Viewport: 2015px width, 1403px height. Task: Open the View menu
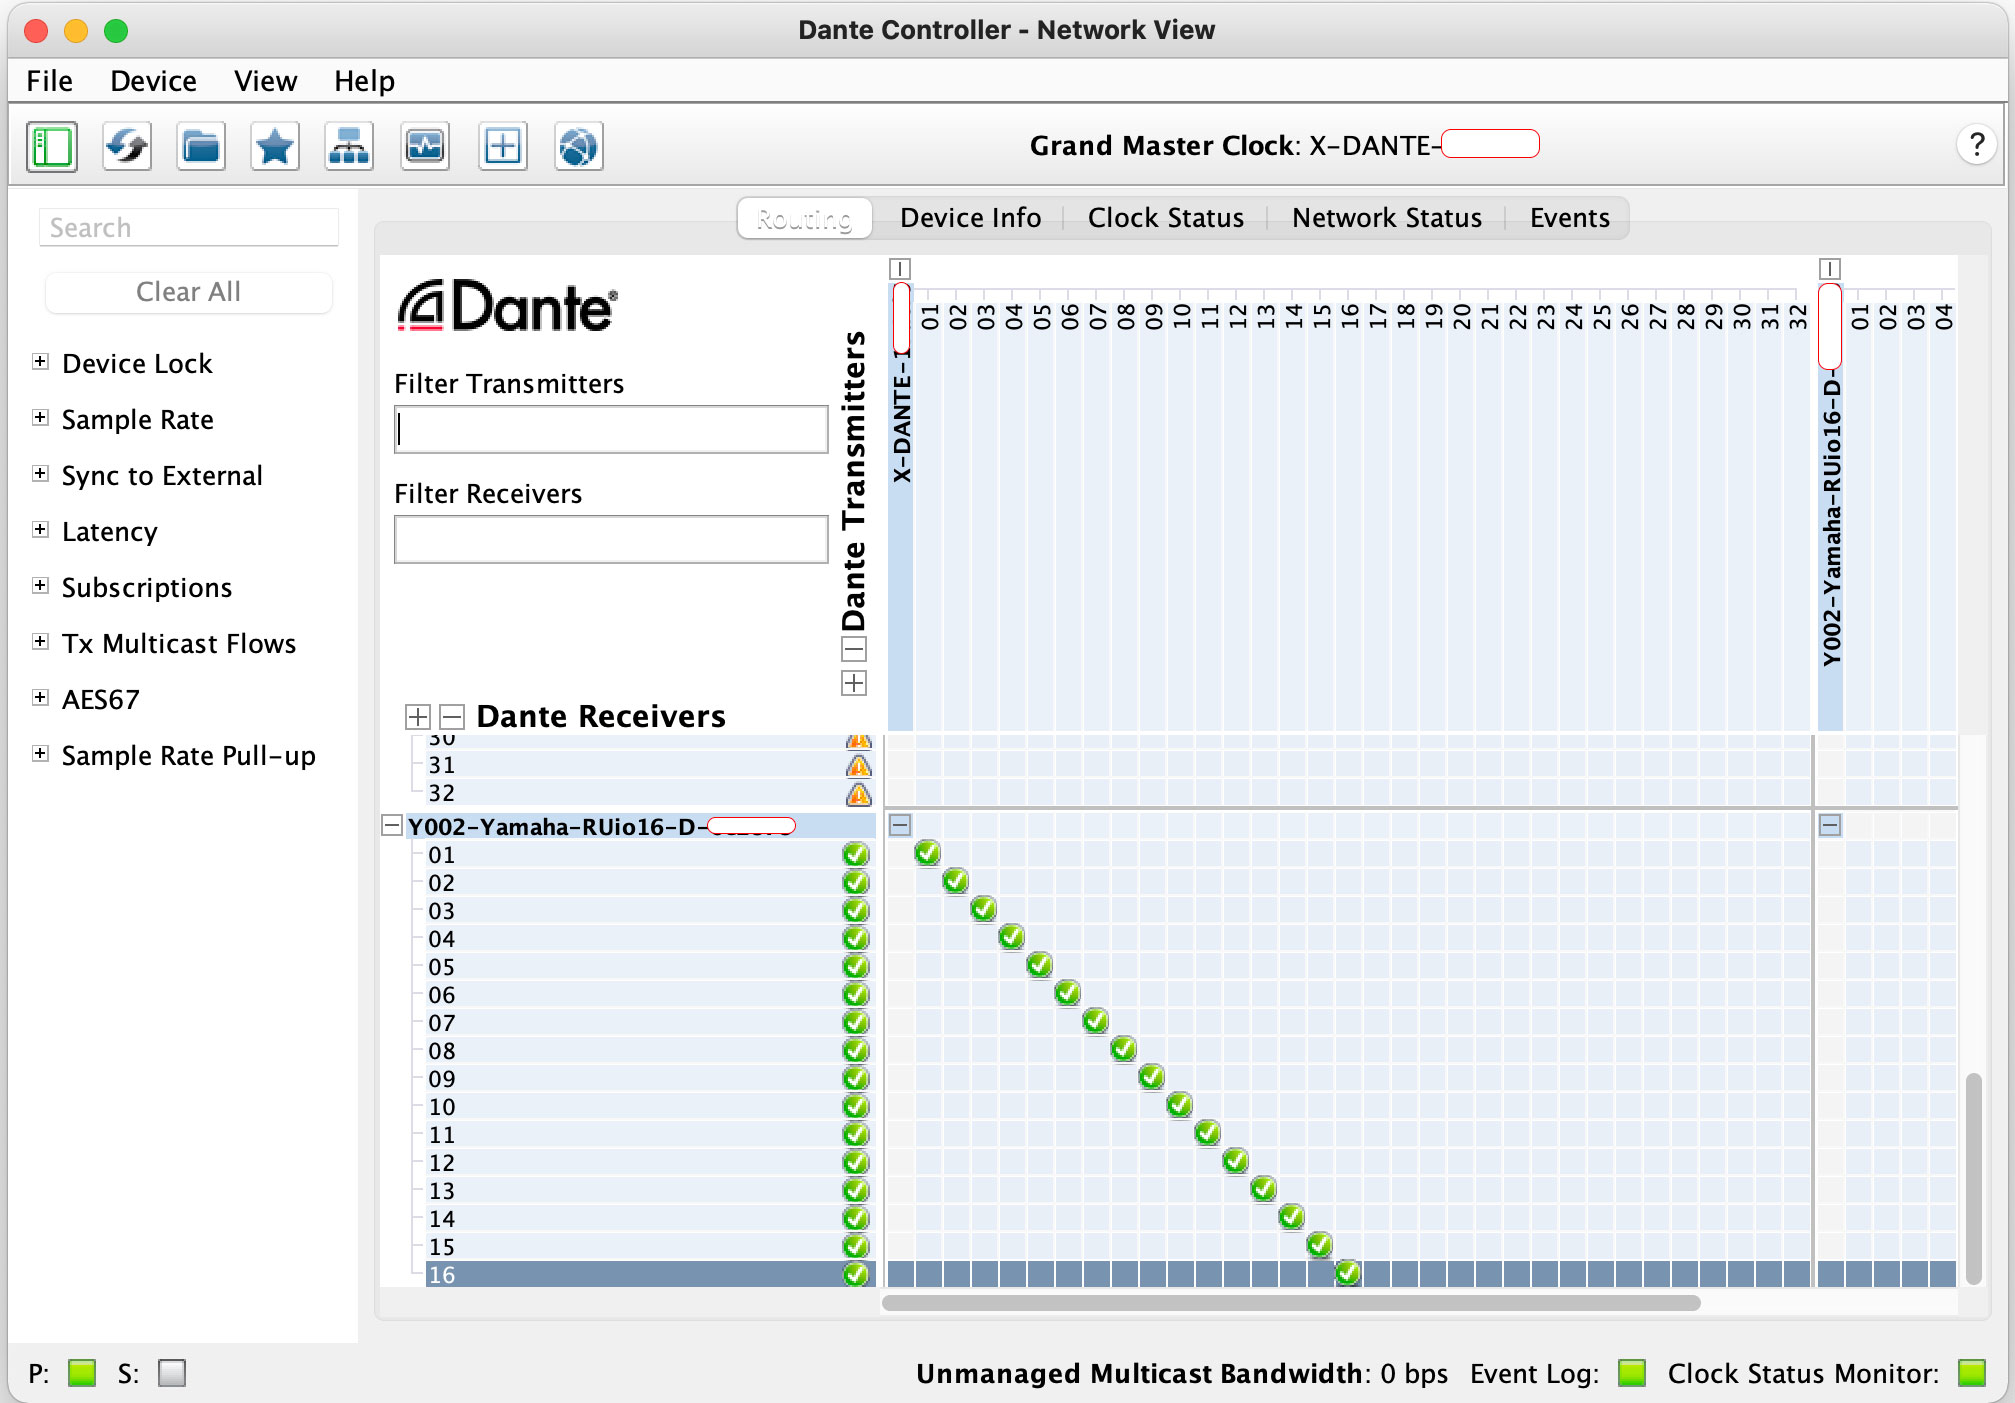265,81
